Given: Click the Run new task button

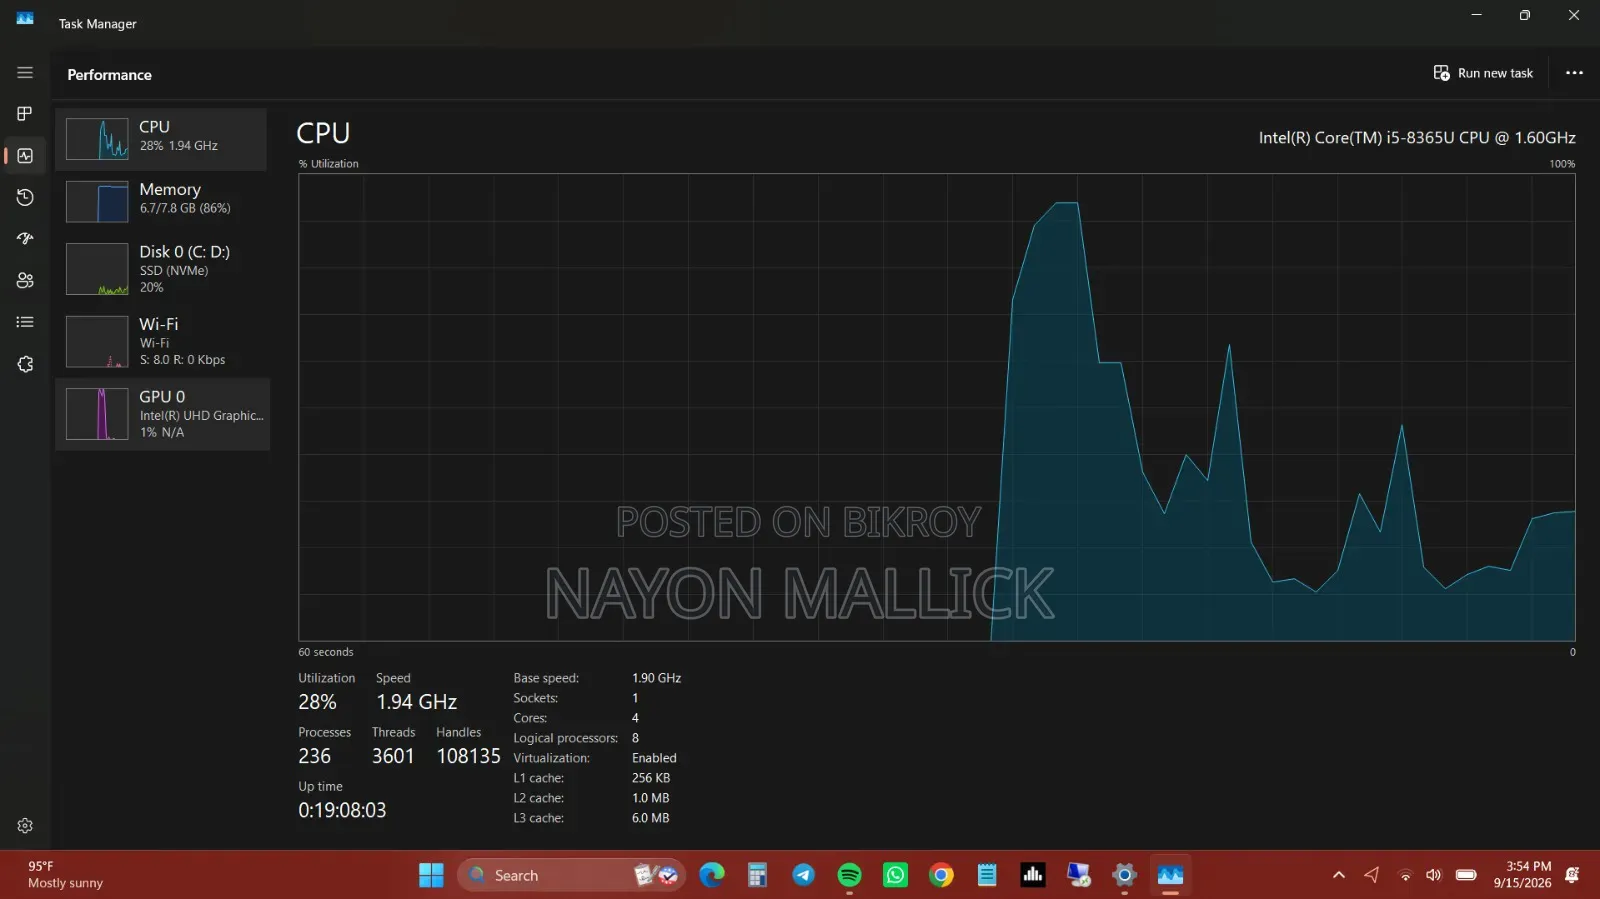Looking at the screenshot, I should [1483, 73].
